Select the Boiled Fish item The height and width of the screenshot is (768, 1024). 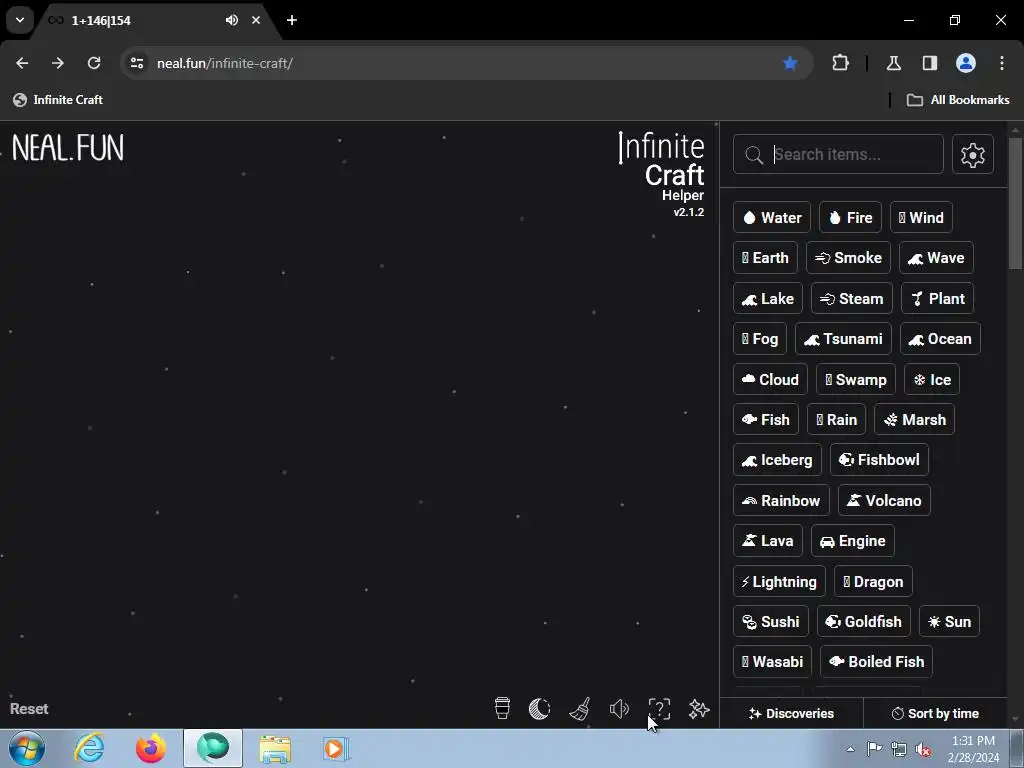[x=876, y=662]
